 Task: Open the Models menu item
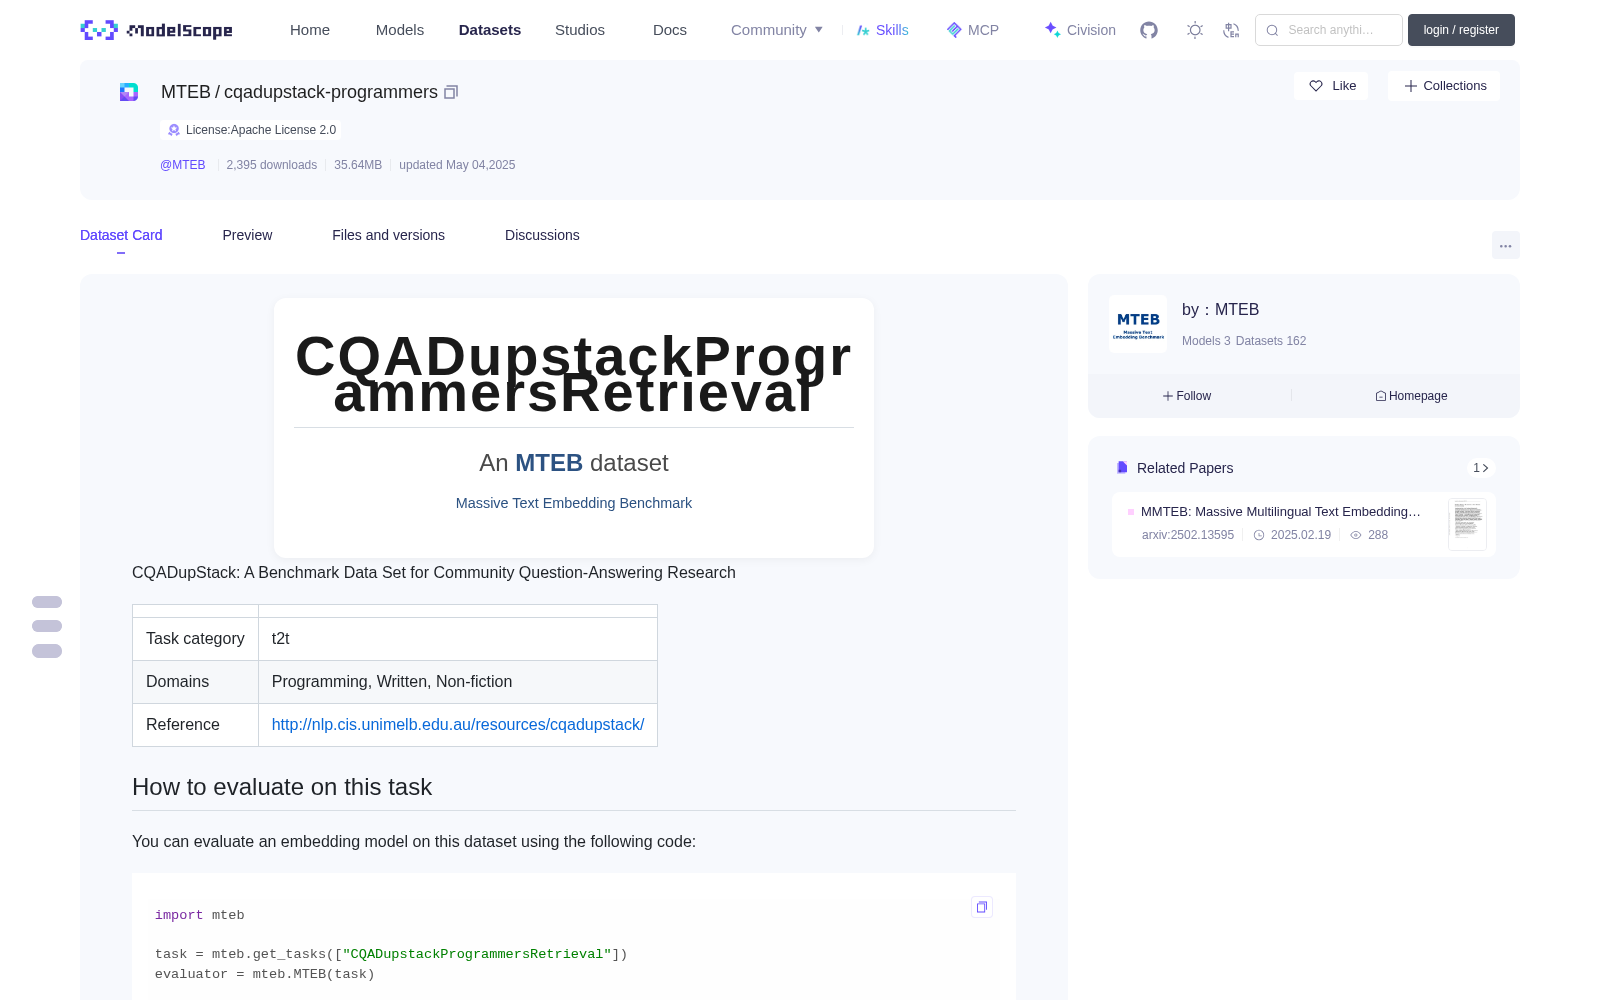pyautogui.click(x=400, y=30)
